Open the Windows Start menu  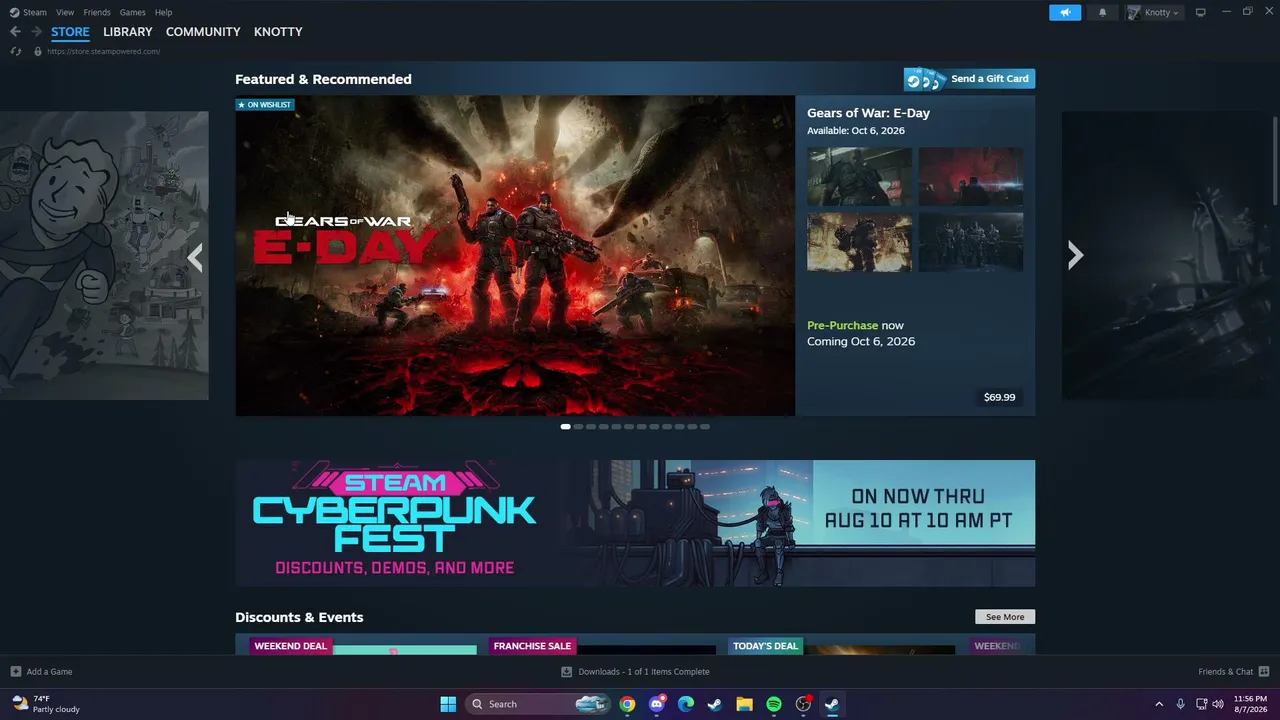click(x=448, y=704)
